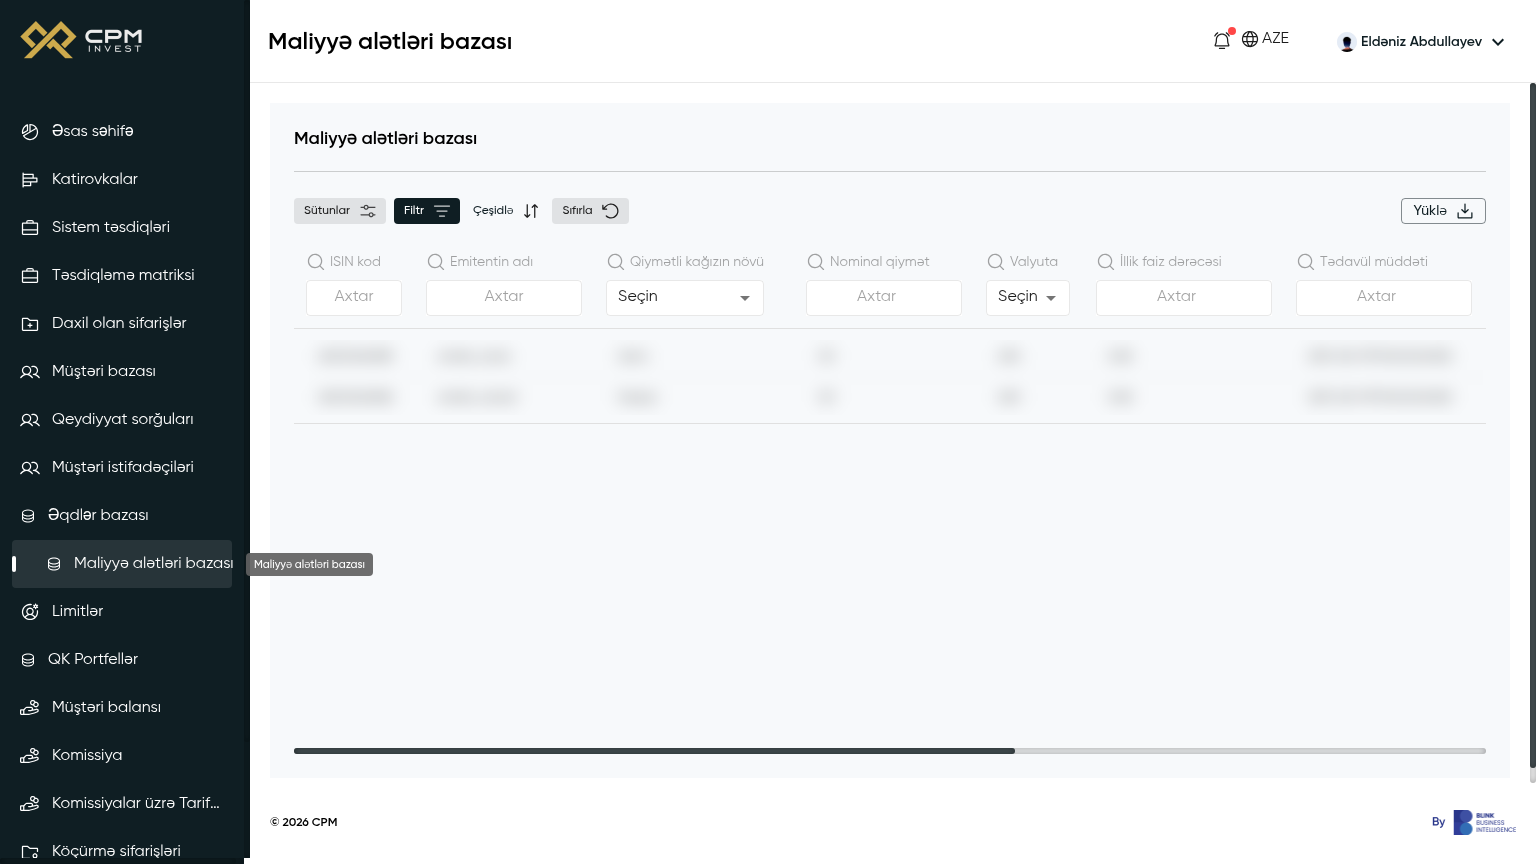Toggle the Filtr button

click(x=427, y=211)
